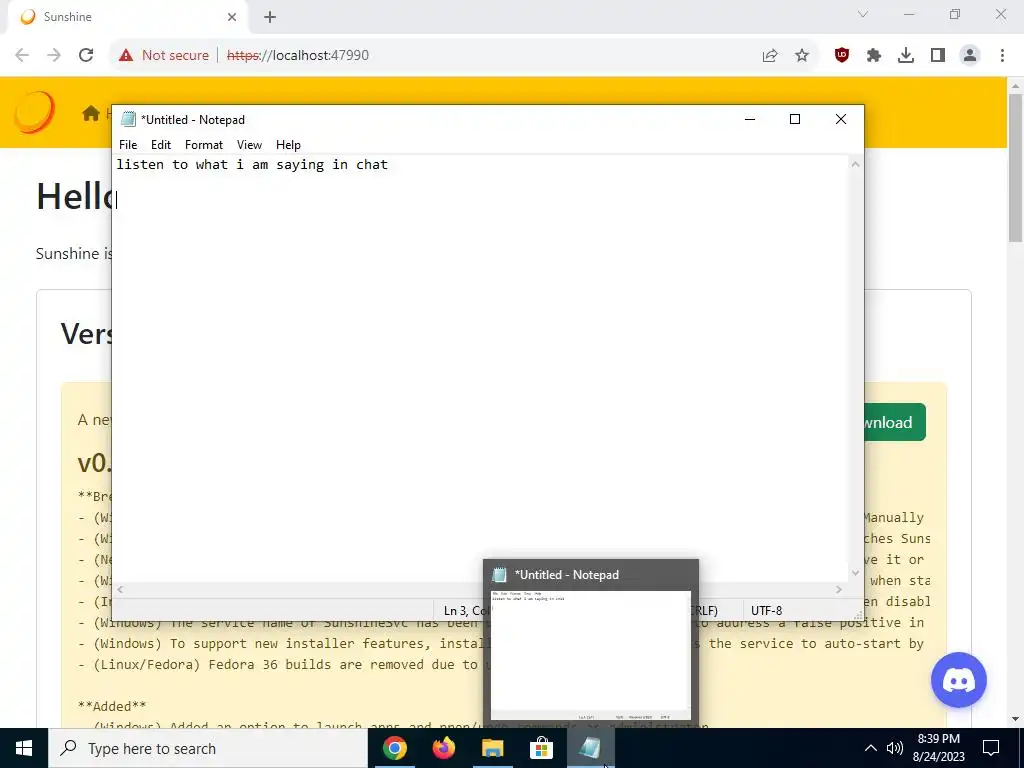This screenshot has width=1024, height=768.
Task: Open Chrome extensions puzzle icon
Action: pos(874,56)
